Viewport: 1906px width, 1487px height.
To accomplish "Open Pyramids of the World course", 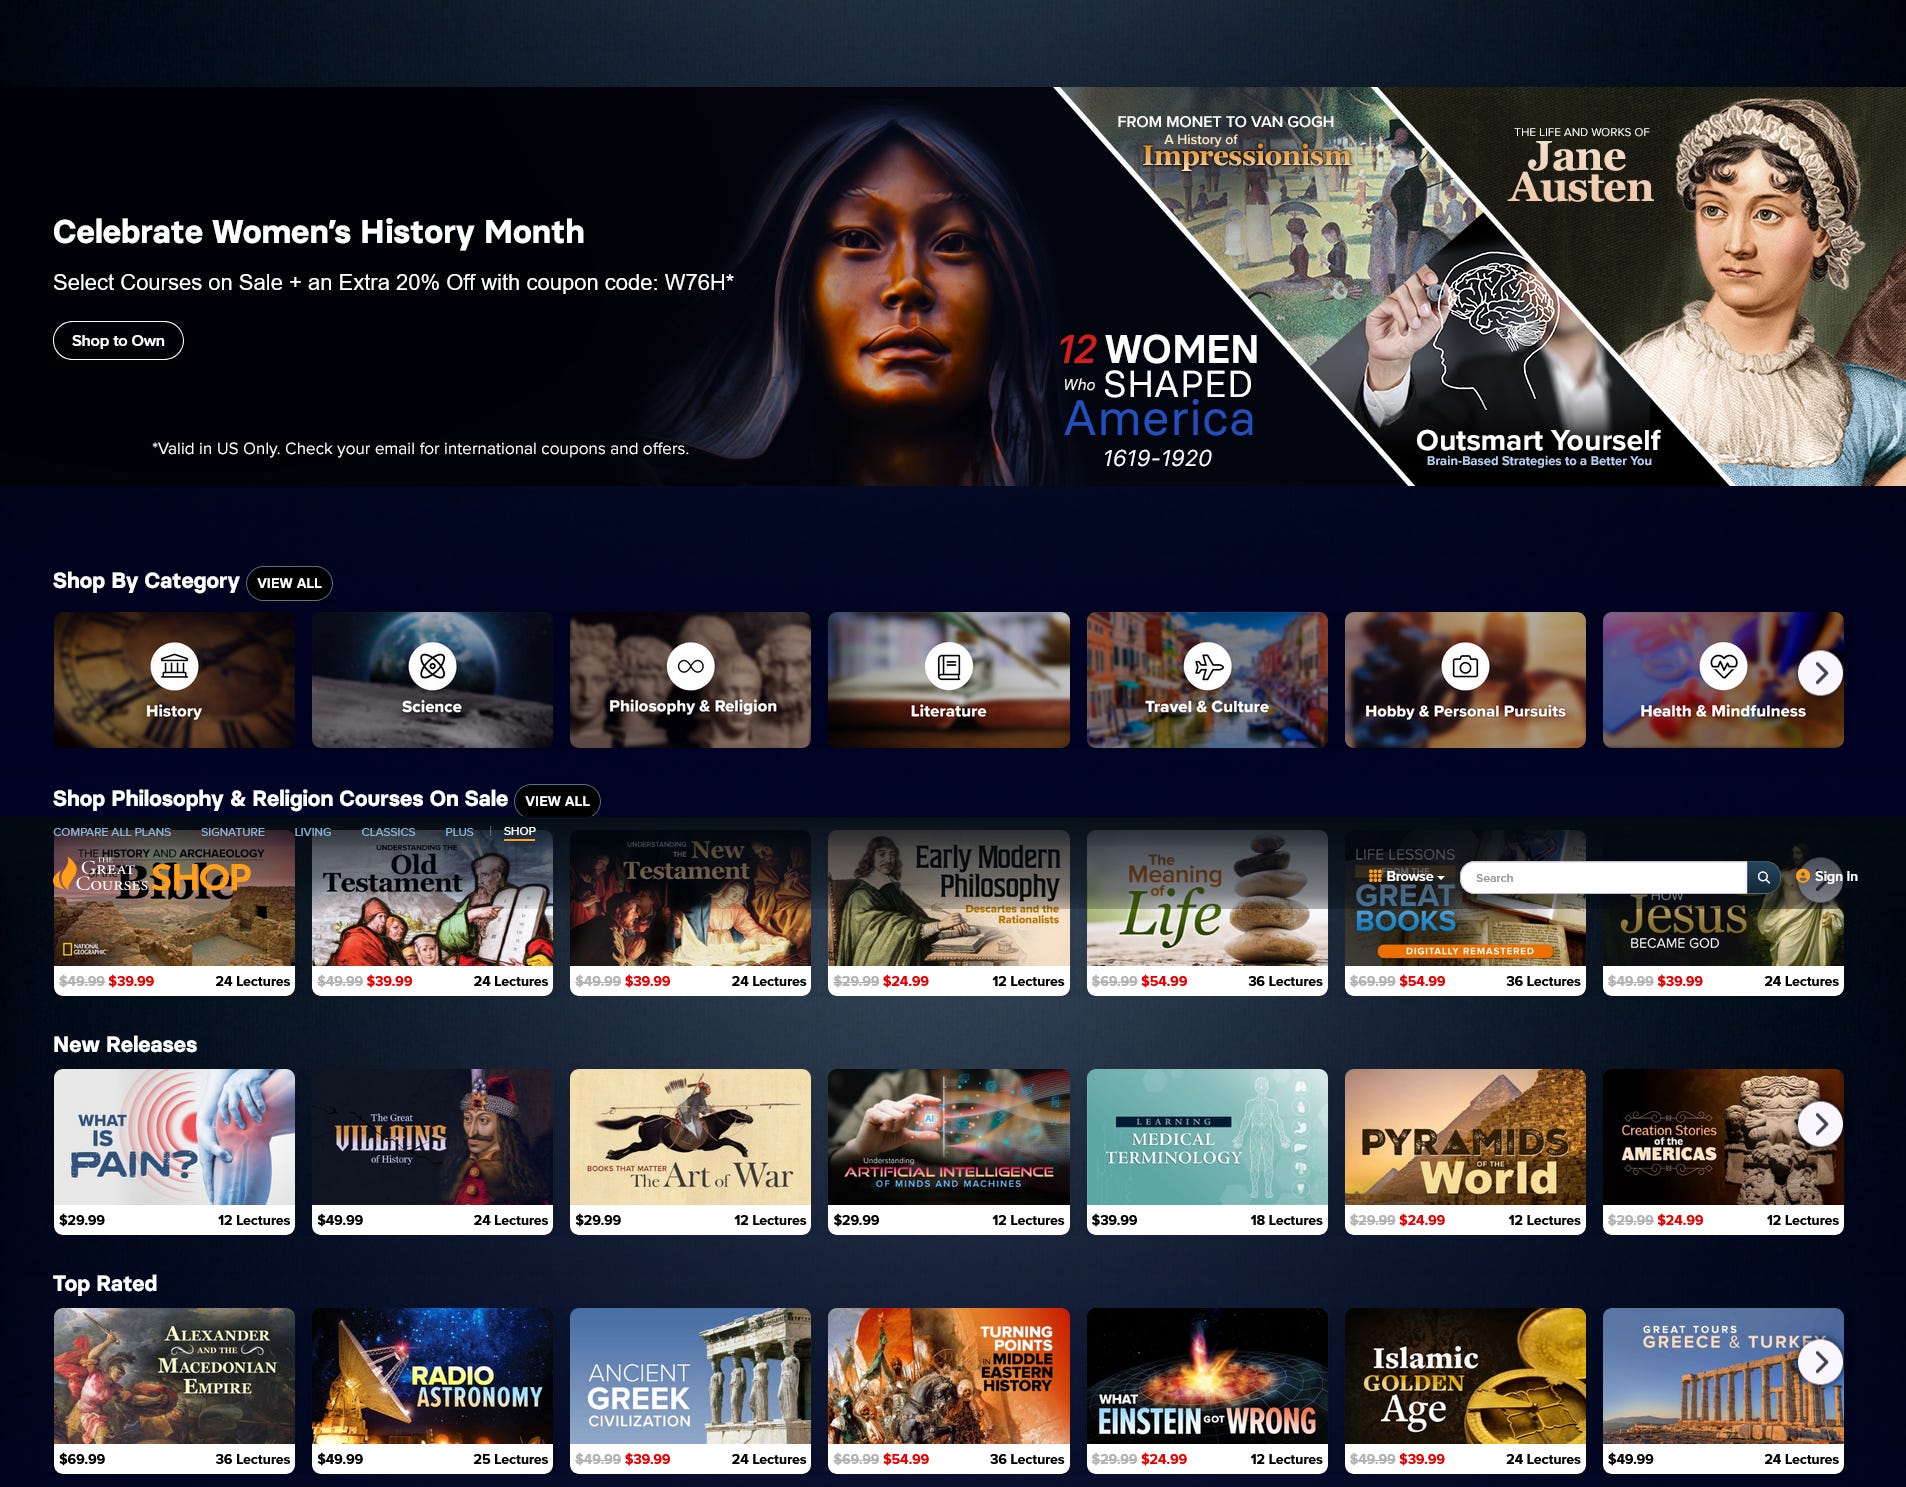I will [1465, 1151].
